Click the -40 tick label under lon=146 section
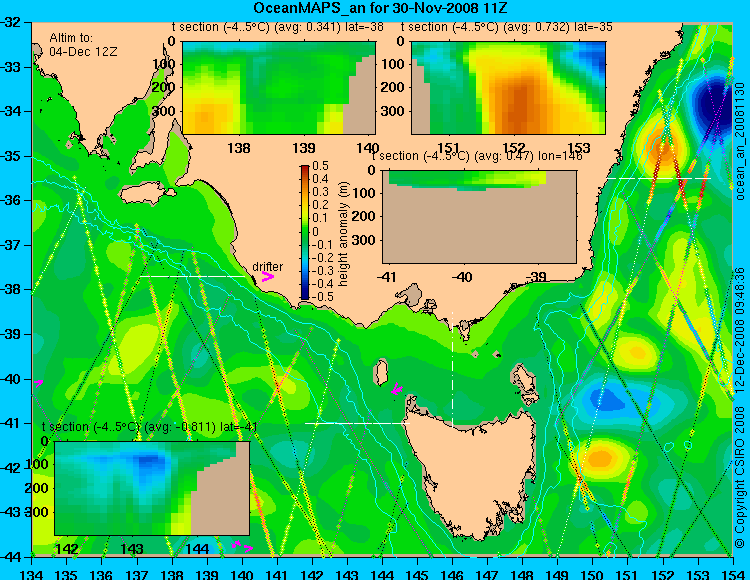 pos(462,277)
